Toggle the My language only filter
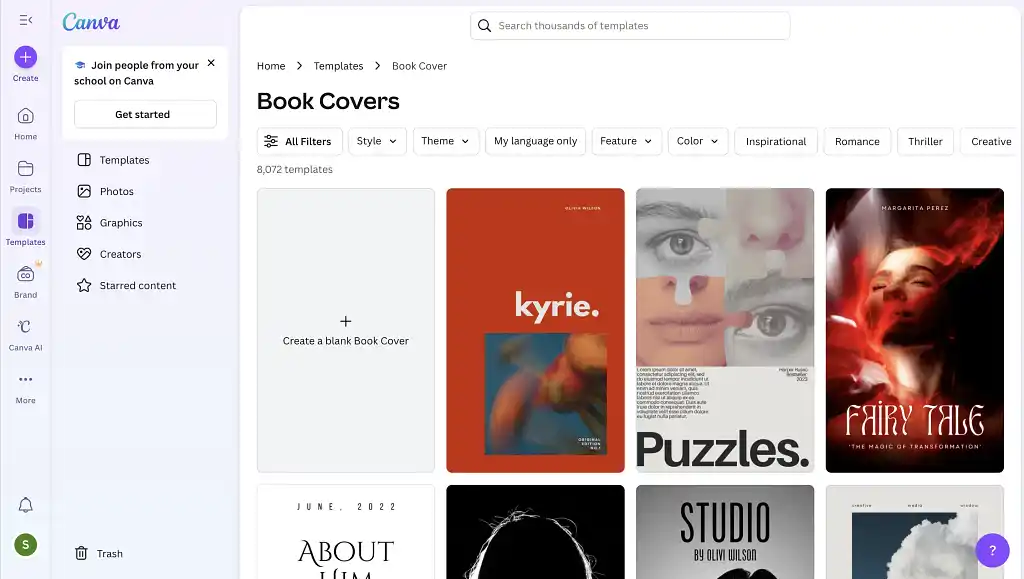Screen dimensions: 1024x579 [535, 141]
